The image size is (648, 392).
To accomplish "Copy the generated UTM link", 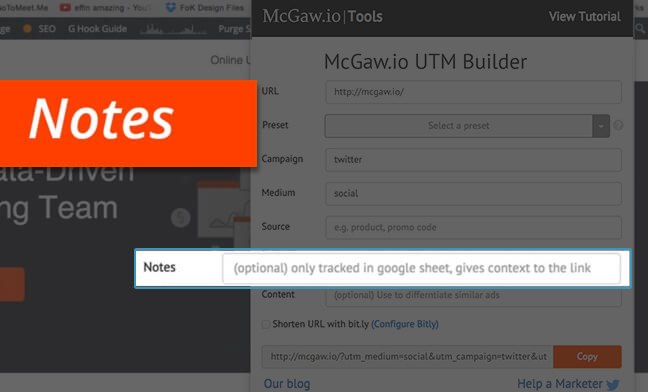I will [x=587, y=356].
